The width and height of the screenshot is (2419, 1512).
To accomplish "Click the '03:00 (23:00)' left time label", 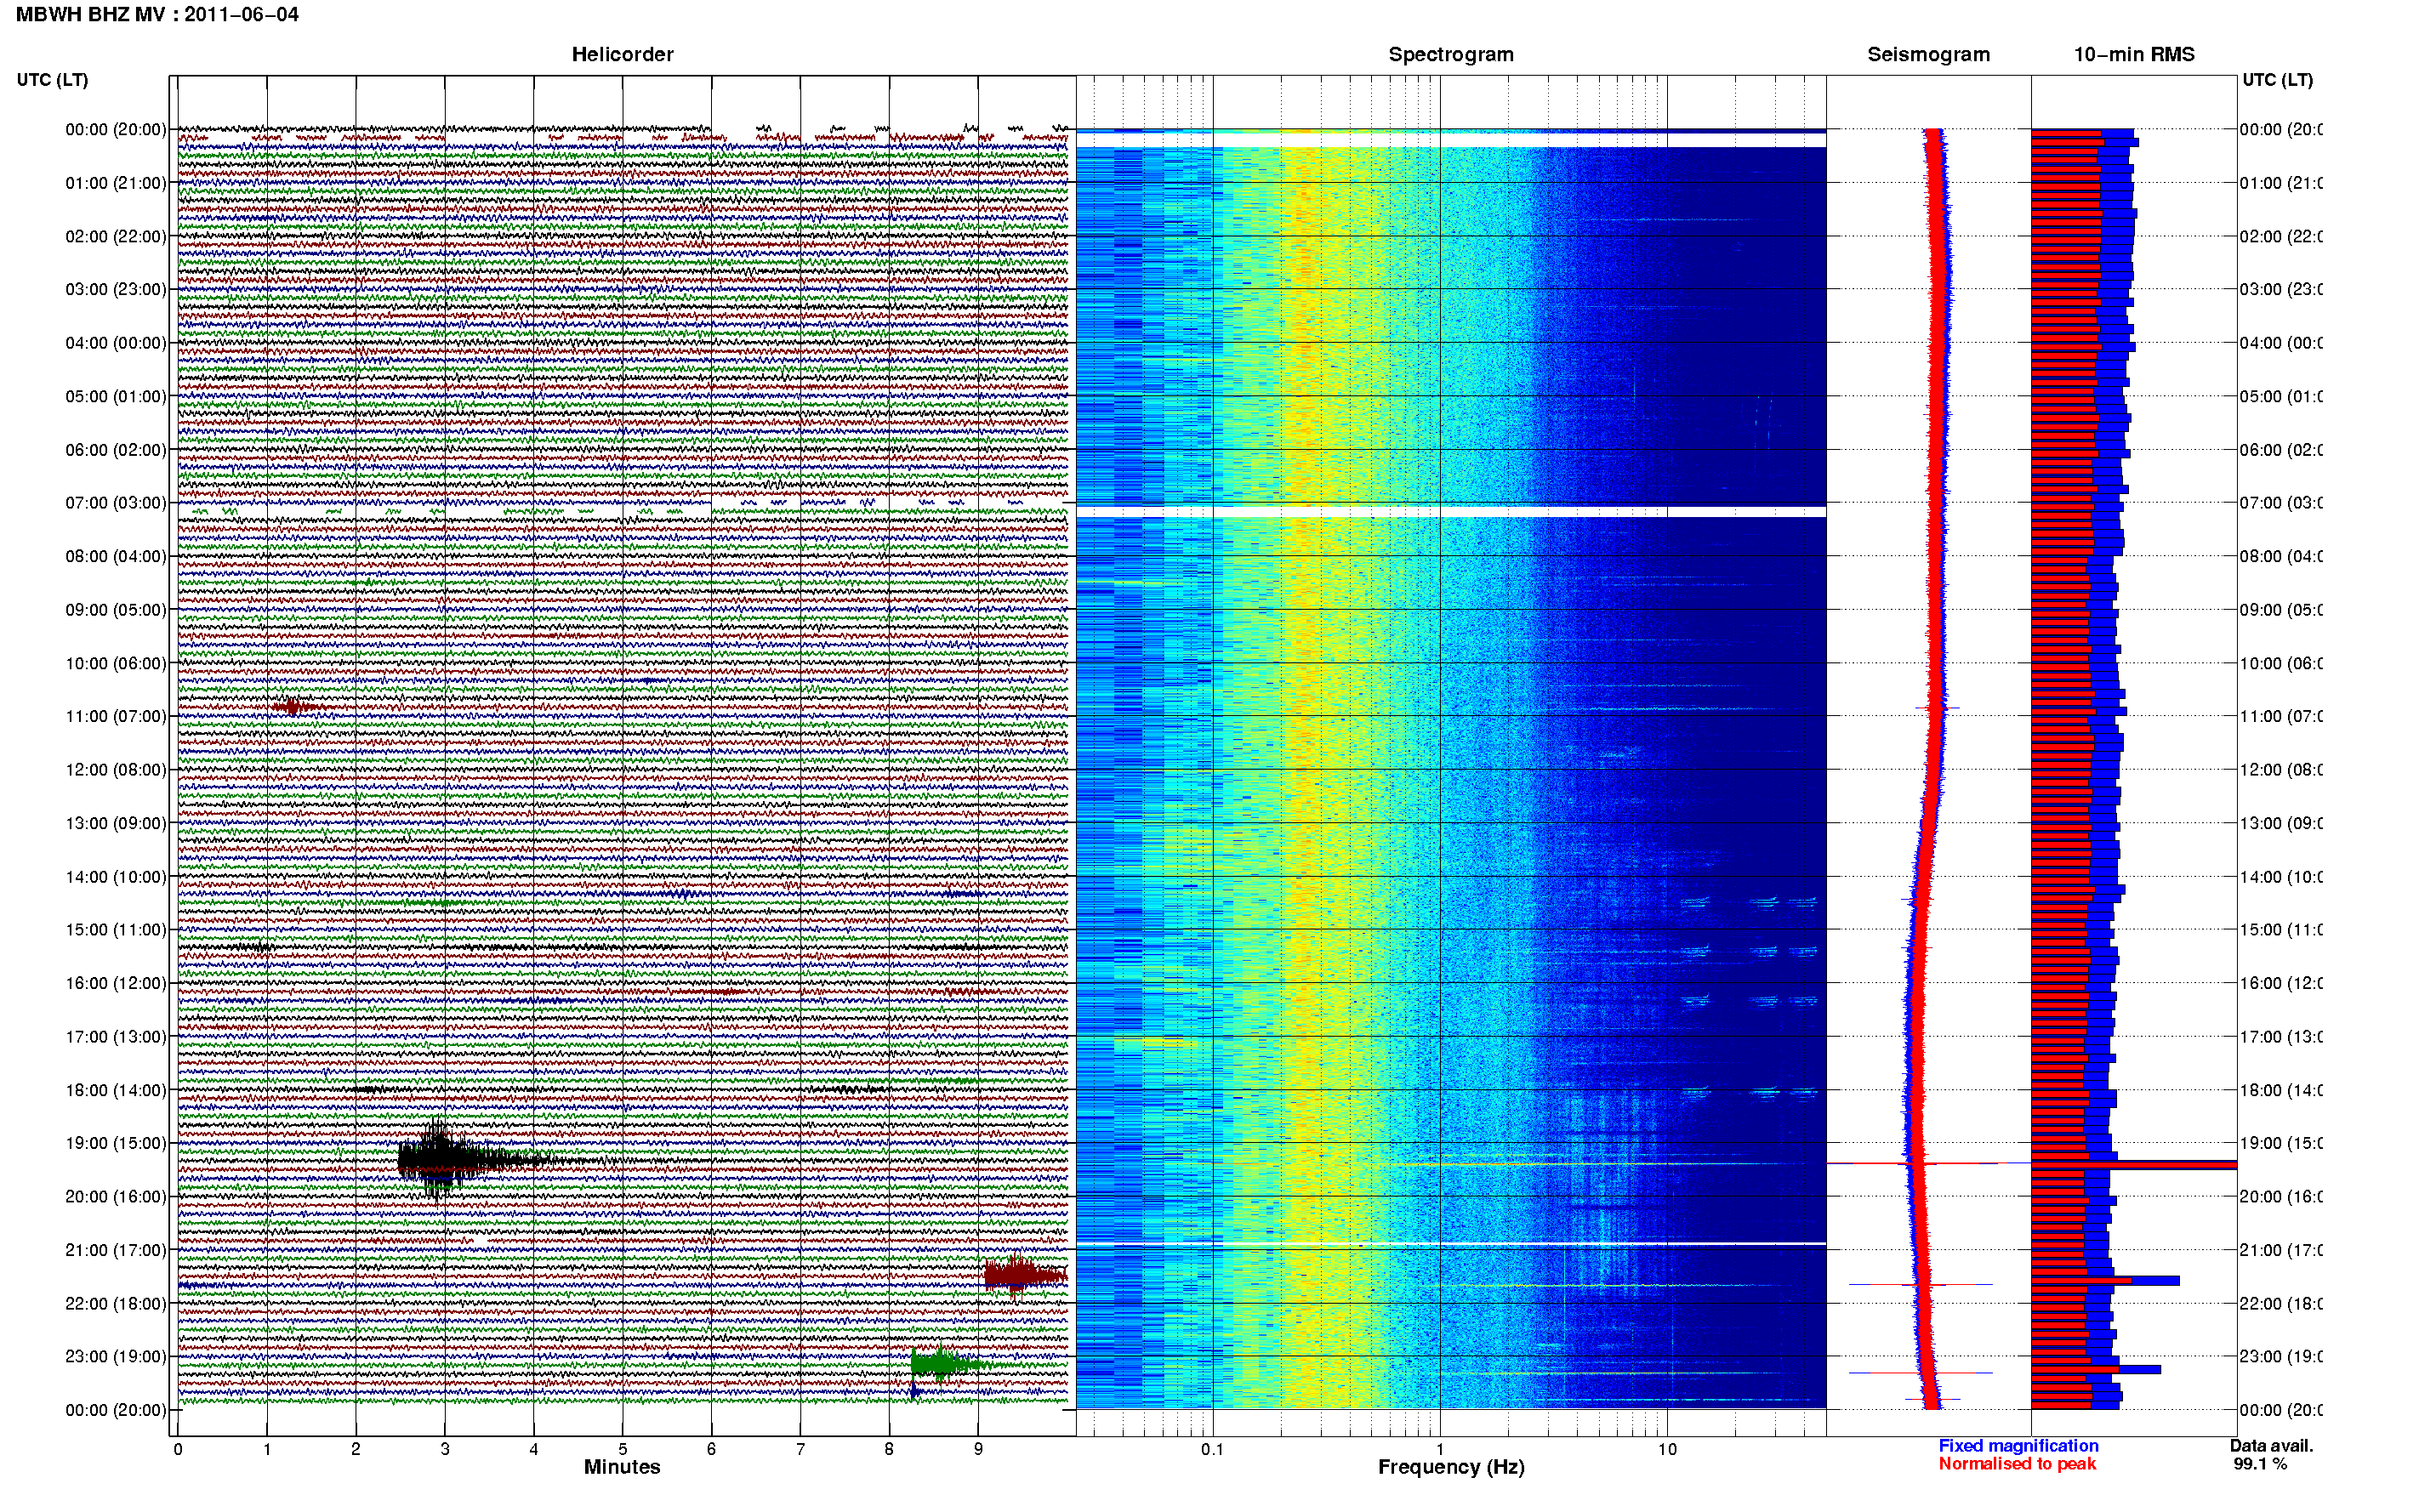I will tap(116, 289).
